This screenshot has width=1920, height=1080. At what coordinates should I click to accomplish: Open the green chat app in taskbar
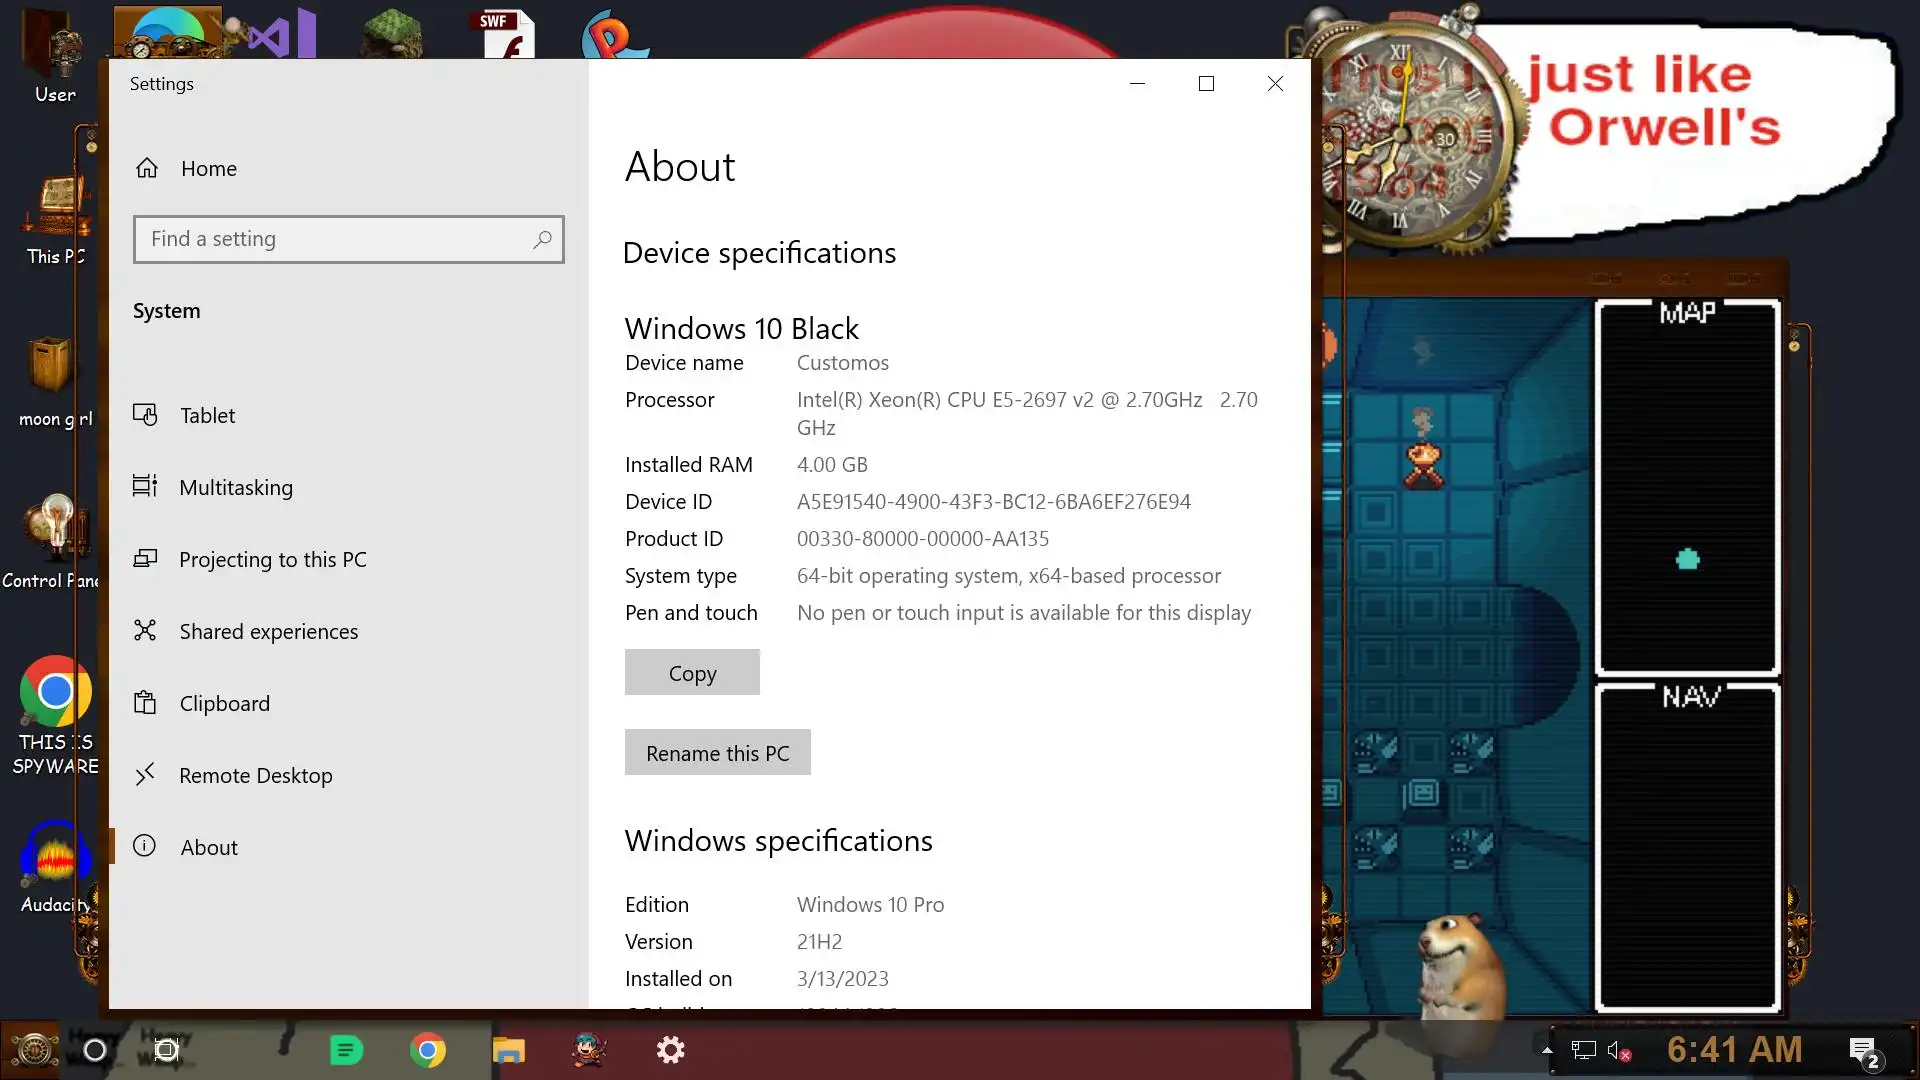pos(346,1050)
